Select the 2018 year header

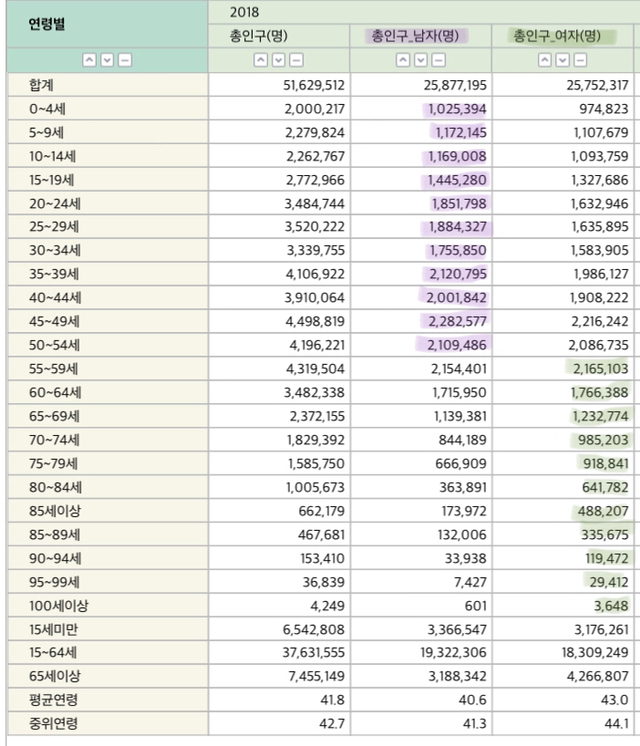click(244, 12)
